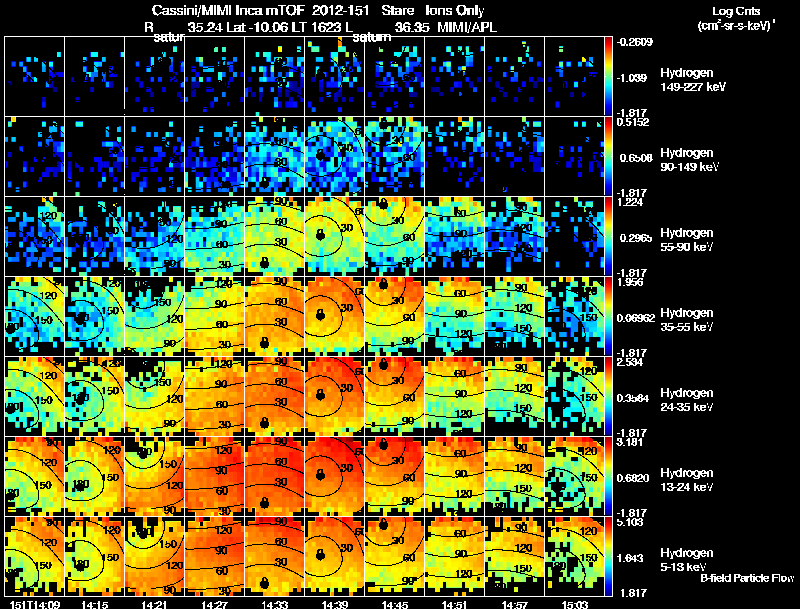The height and width of the screenshot is (609, 800).
Task: Click the Hydrogen 5-13 keV row label
Action: pyautogui.click(x=687, y=560)
